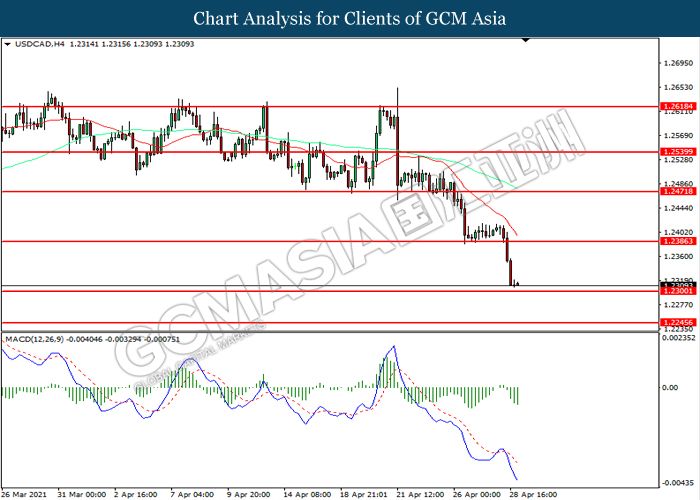Click the 1.22770 price axis value
Screen dimensions: 700x500
[x=679, y=305]
